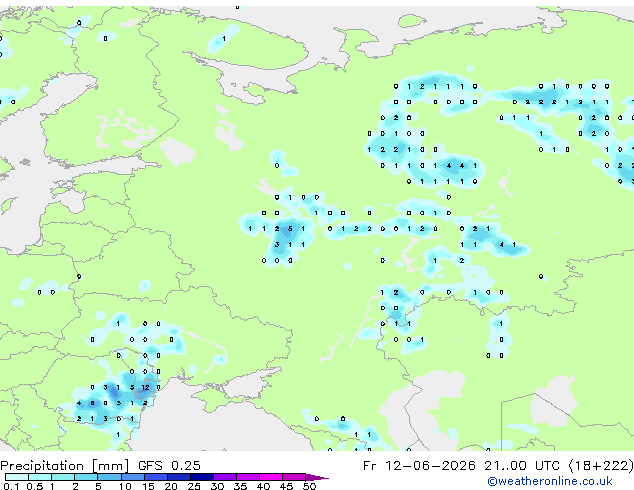Pick the 10–15 mm legend color swatch
The height and width of the screenshot is (490, 634).
point(132,477)
